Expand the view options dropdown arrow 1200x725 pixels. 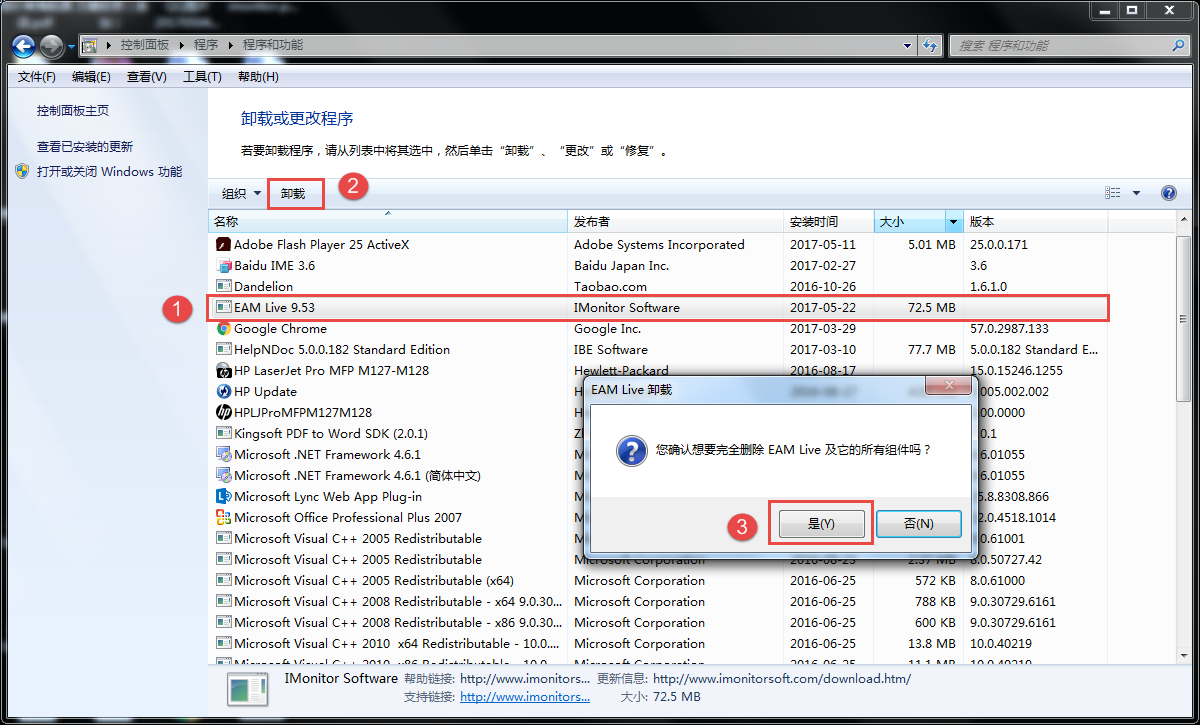[1136, 193]
